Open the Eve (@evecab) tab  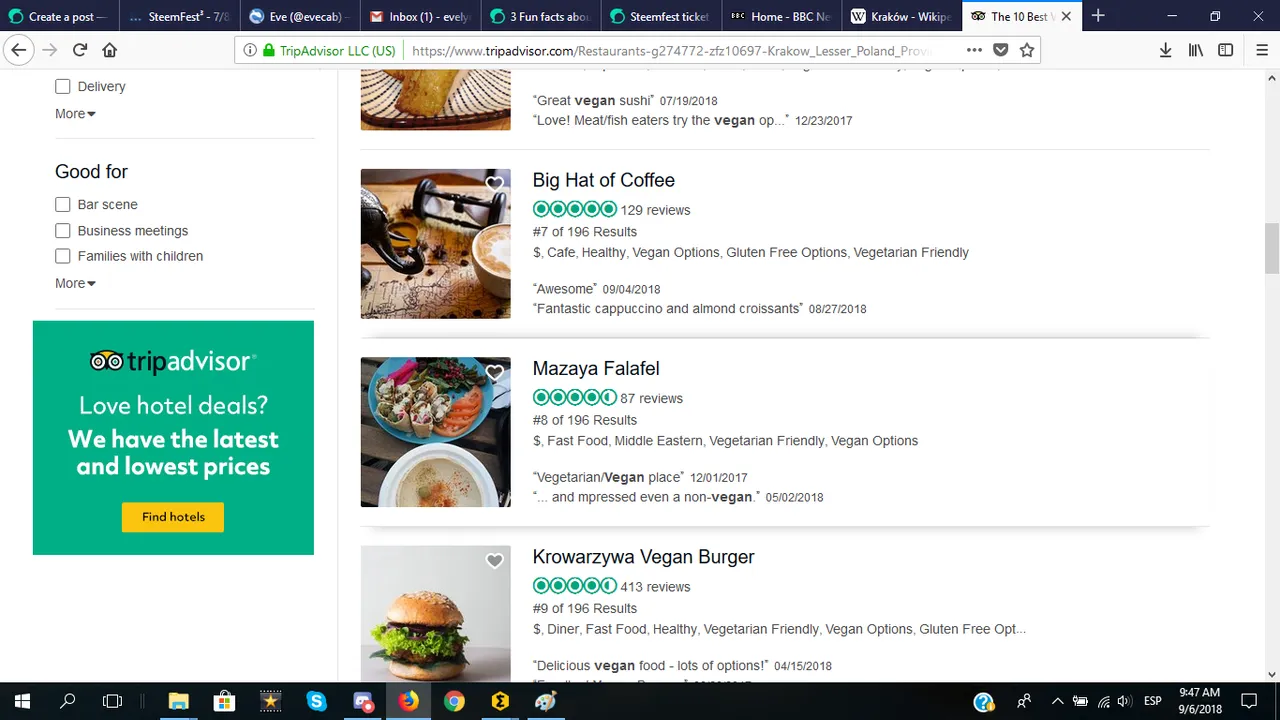coord(299,16)
